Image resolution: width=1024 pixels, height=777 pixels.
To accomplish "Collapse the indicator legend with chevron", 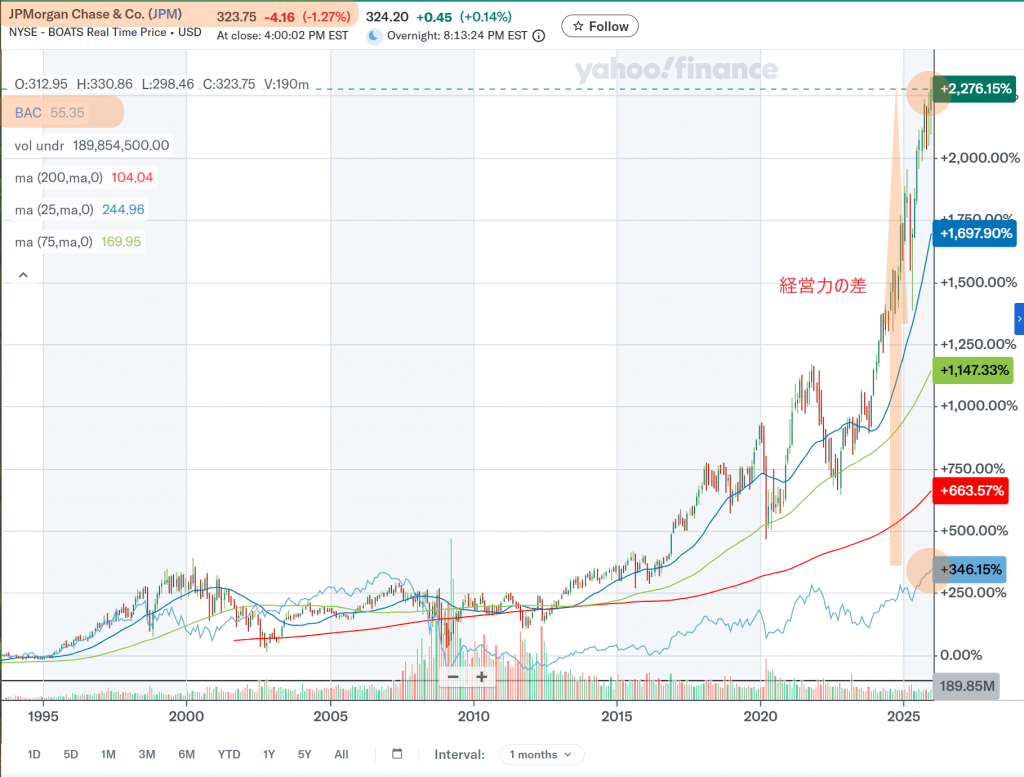I will (x=23, y=274).
